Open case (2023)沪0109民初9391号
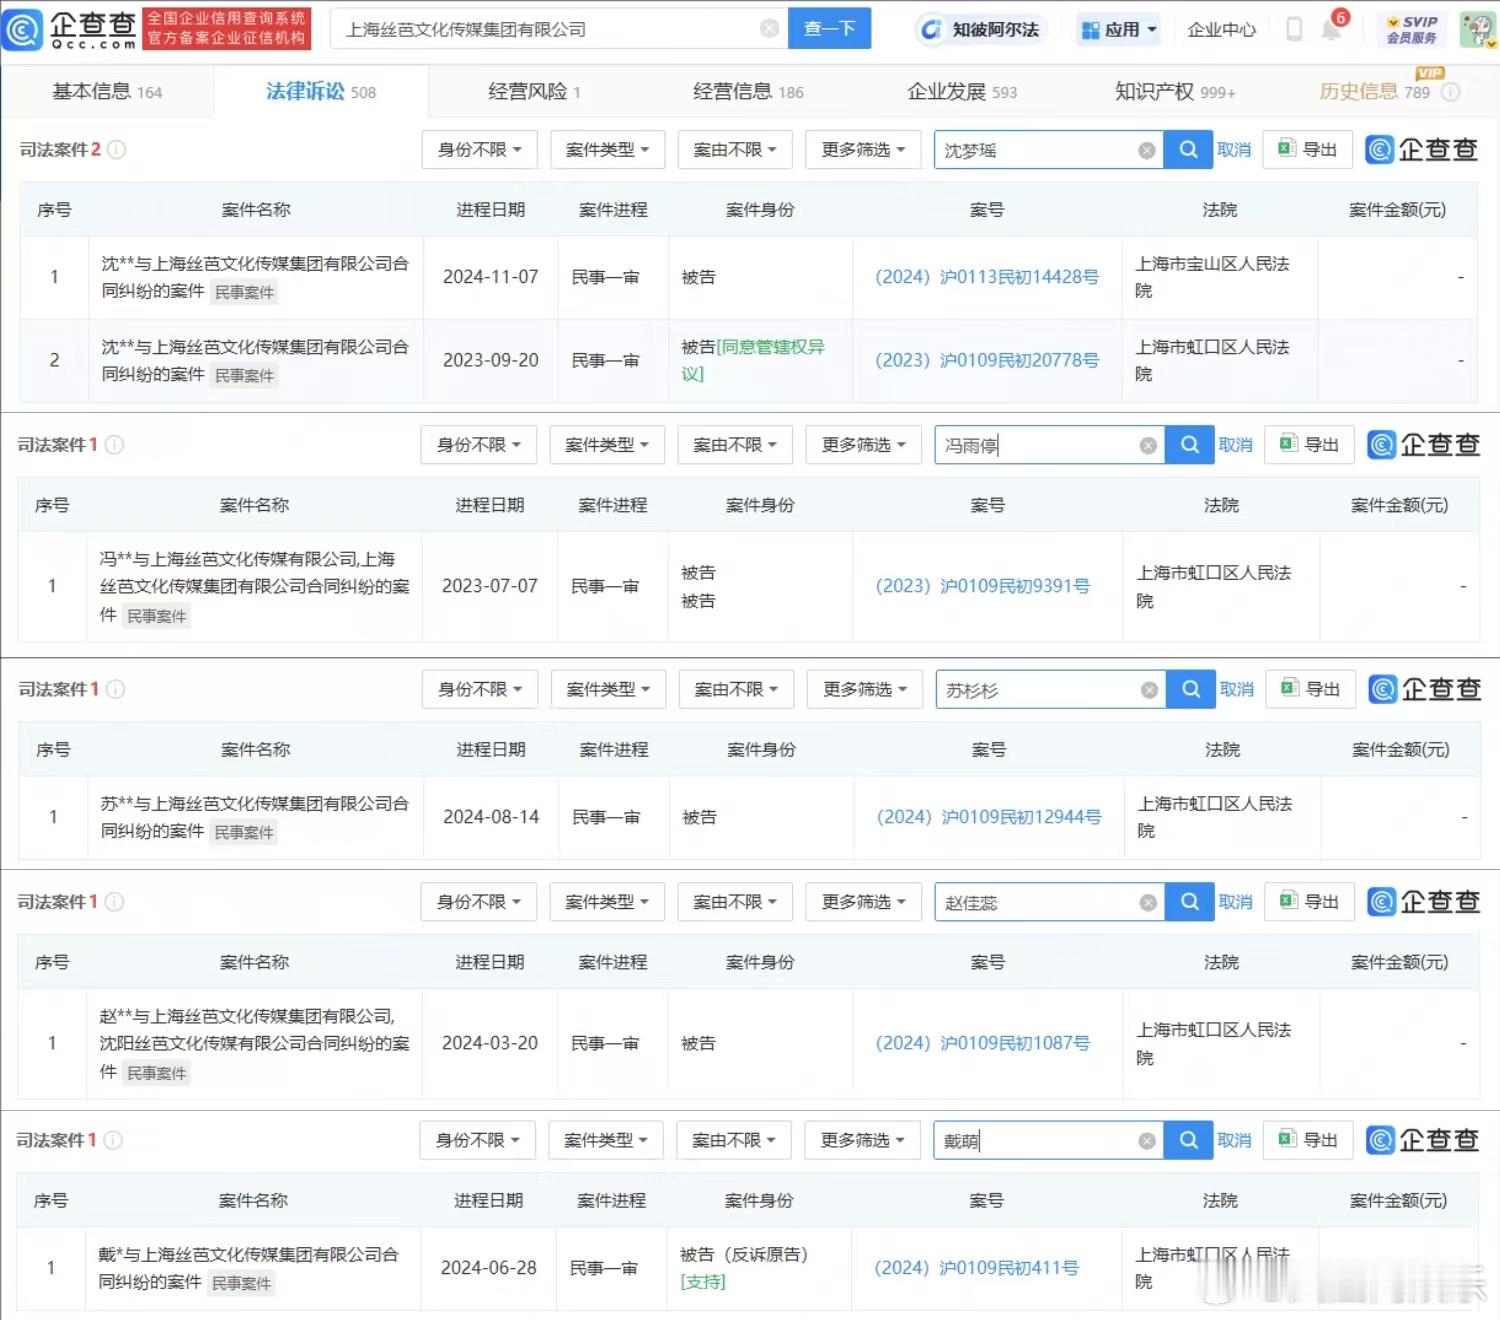The width and height of the screenshot is (1500, 1320). click(x=983, y=586)
